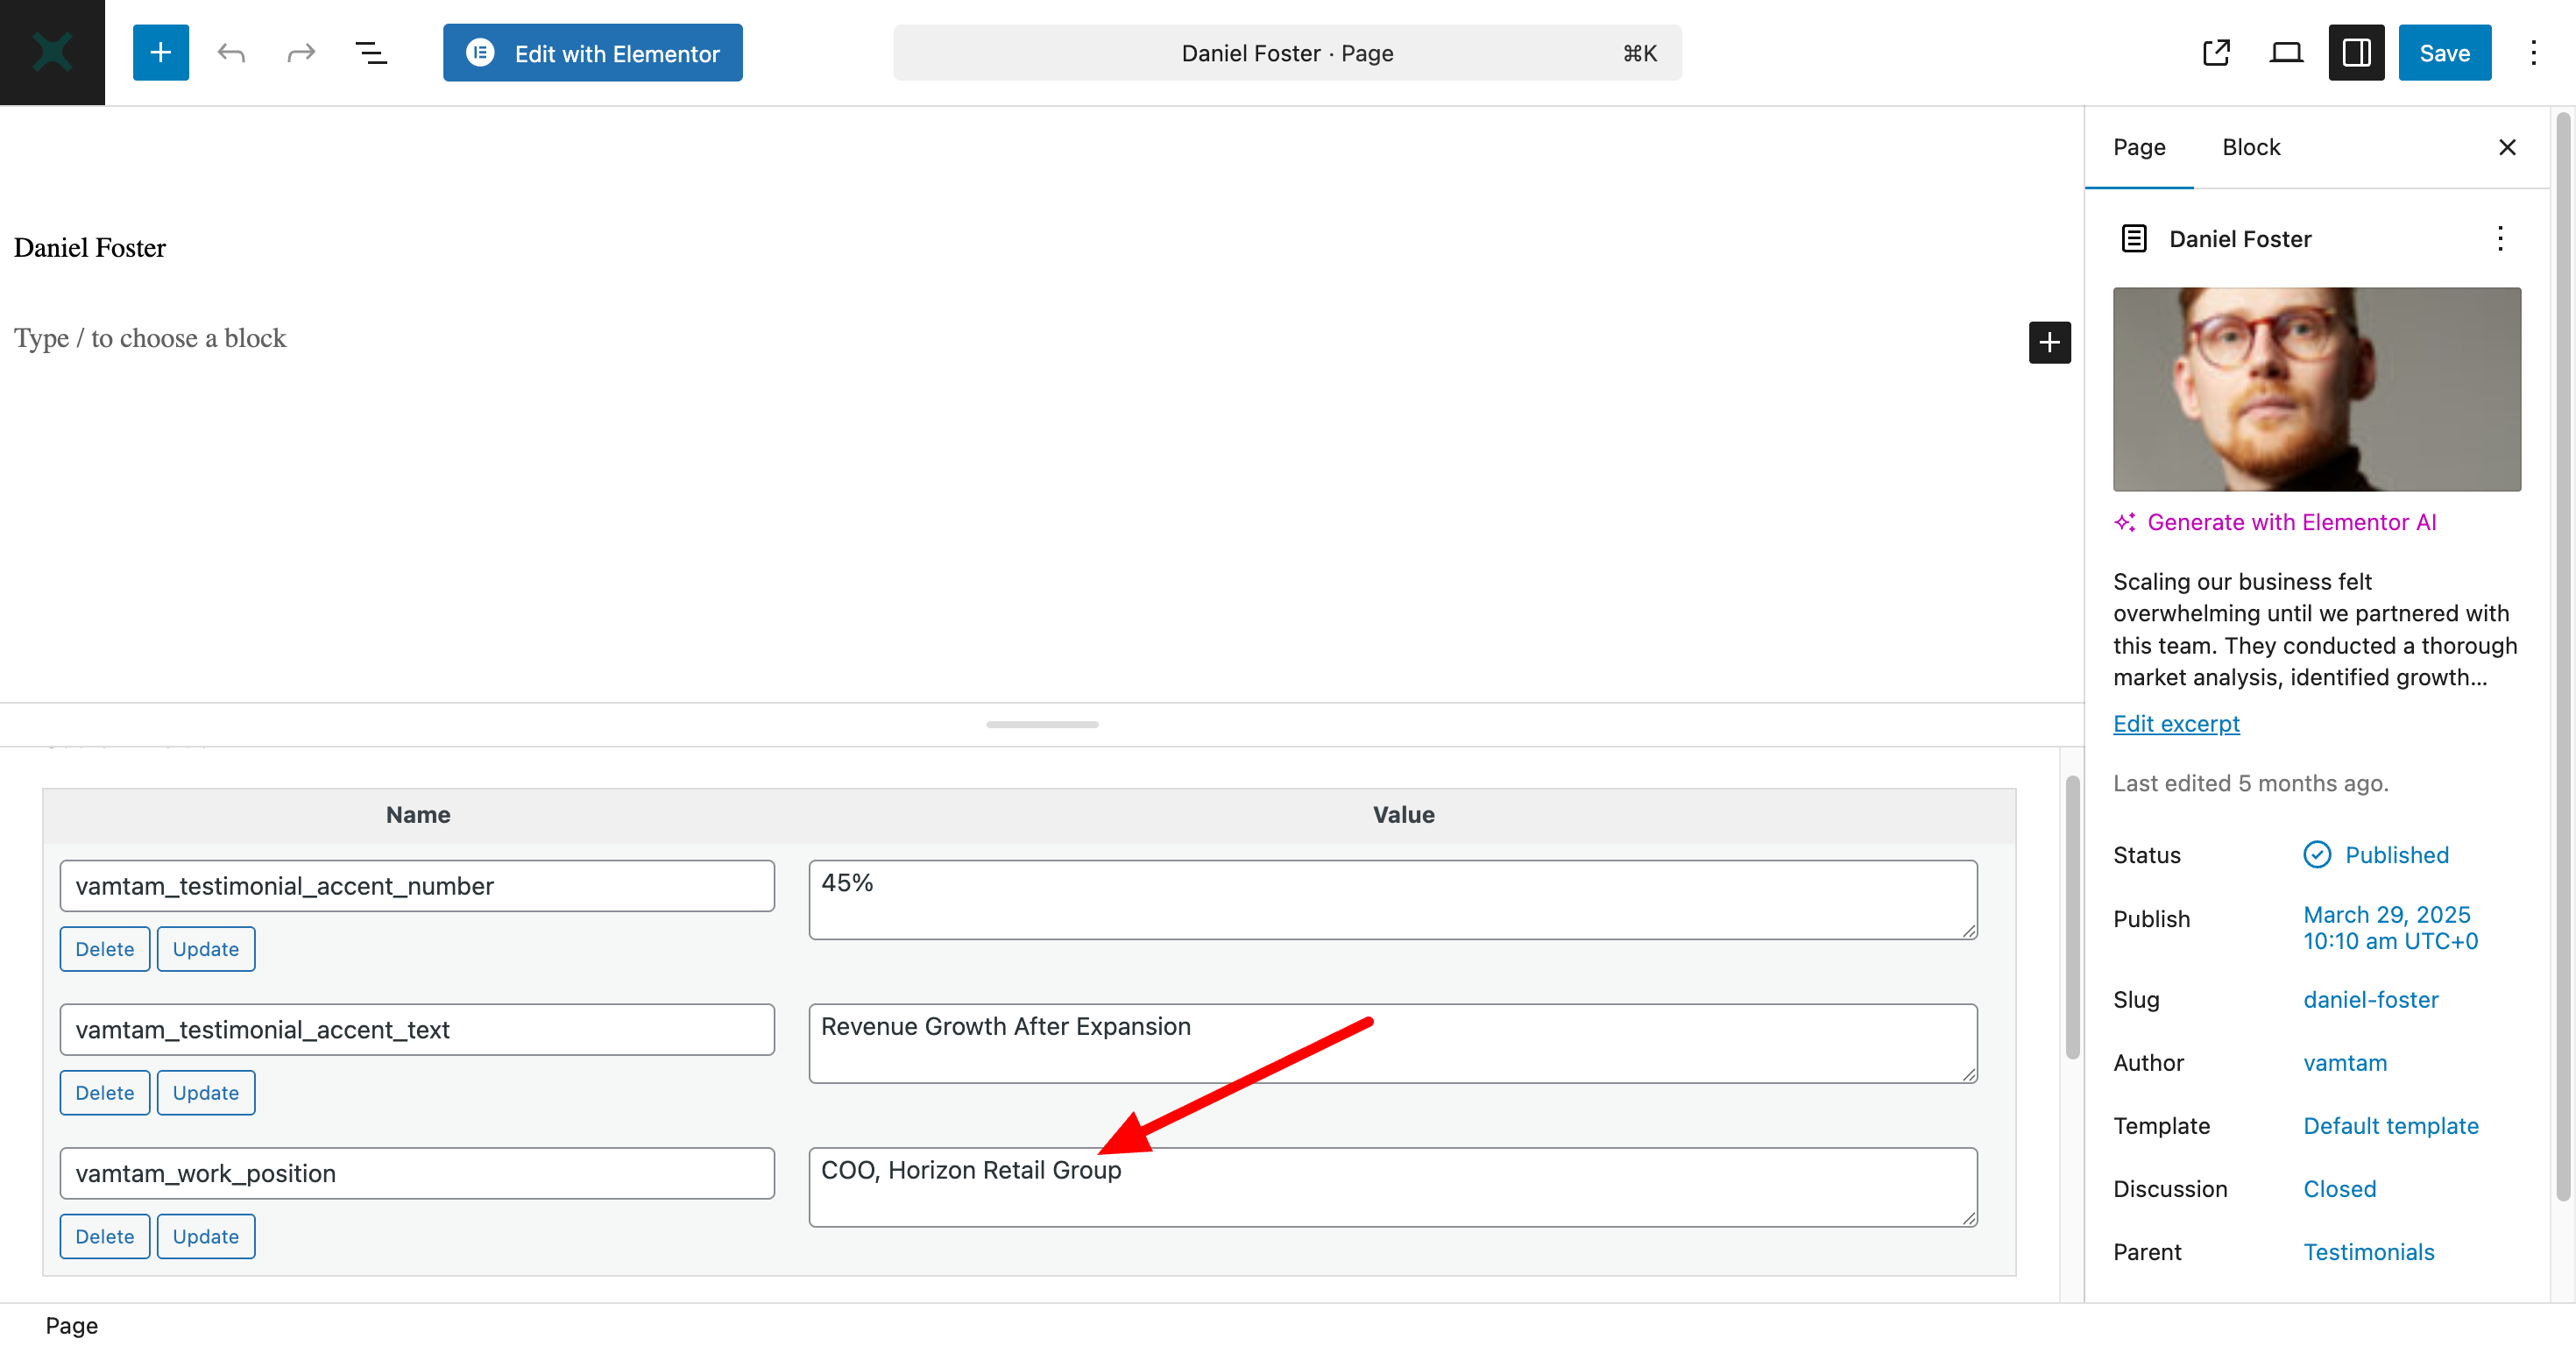Open View Page in new tab icon
The image size is (2576, 1346).
click(x=2216, y=53)
